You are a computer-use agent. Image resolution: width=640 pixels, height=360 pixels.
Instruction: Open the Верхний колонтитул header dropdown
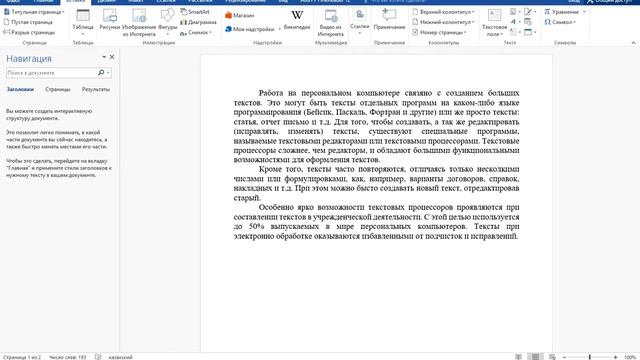coord(443,12)
